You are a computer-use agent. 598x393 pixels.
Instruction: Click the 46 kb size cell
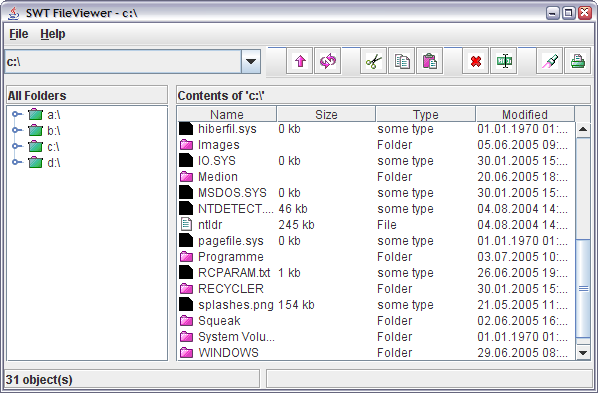tap(293, 209)
